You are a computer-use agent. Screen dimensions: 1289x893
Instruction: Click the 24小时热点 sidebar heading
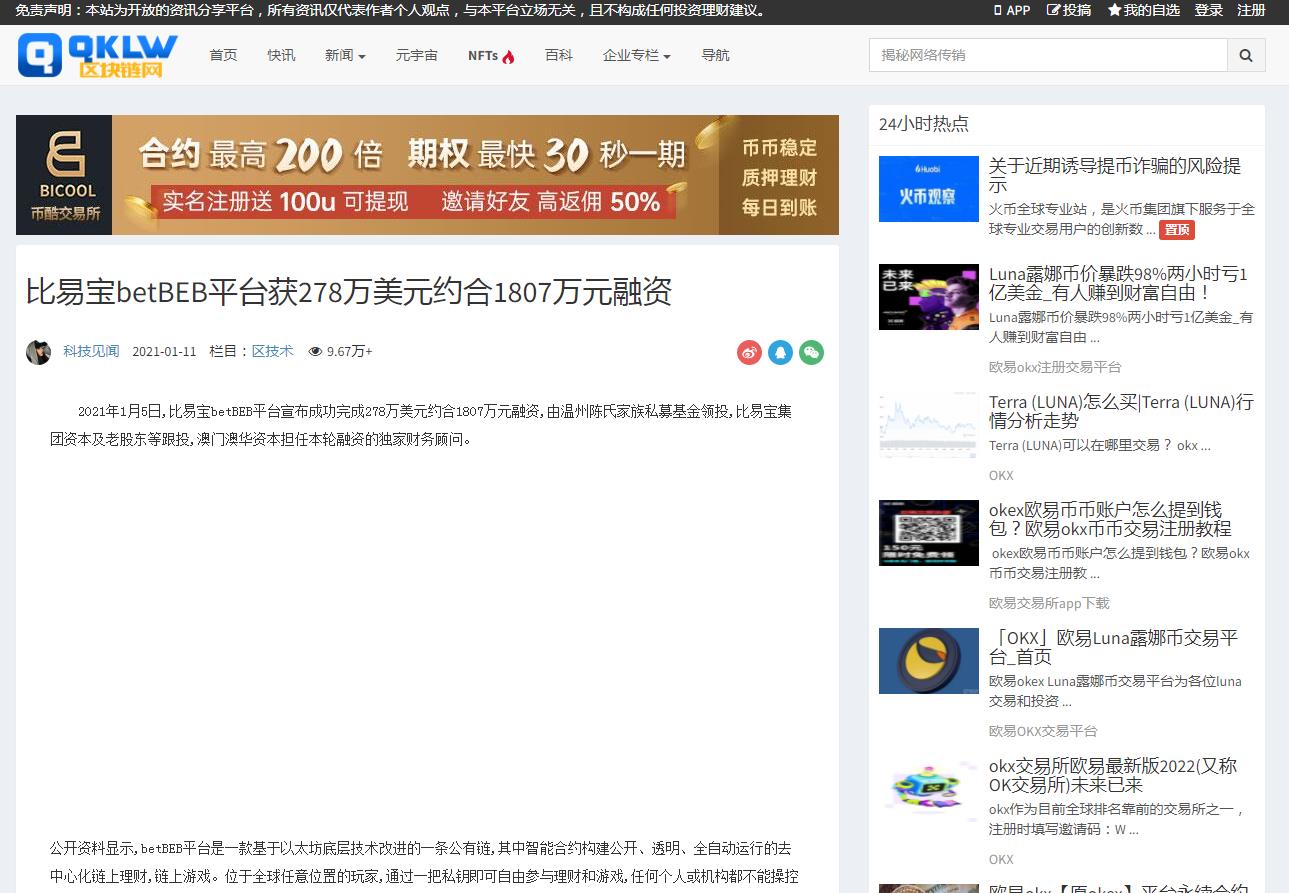coord(924,124)
